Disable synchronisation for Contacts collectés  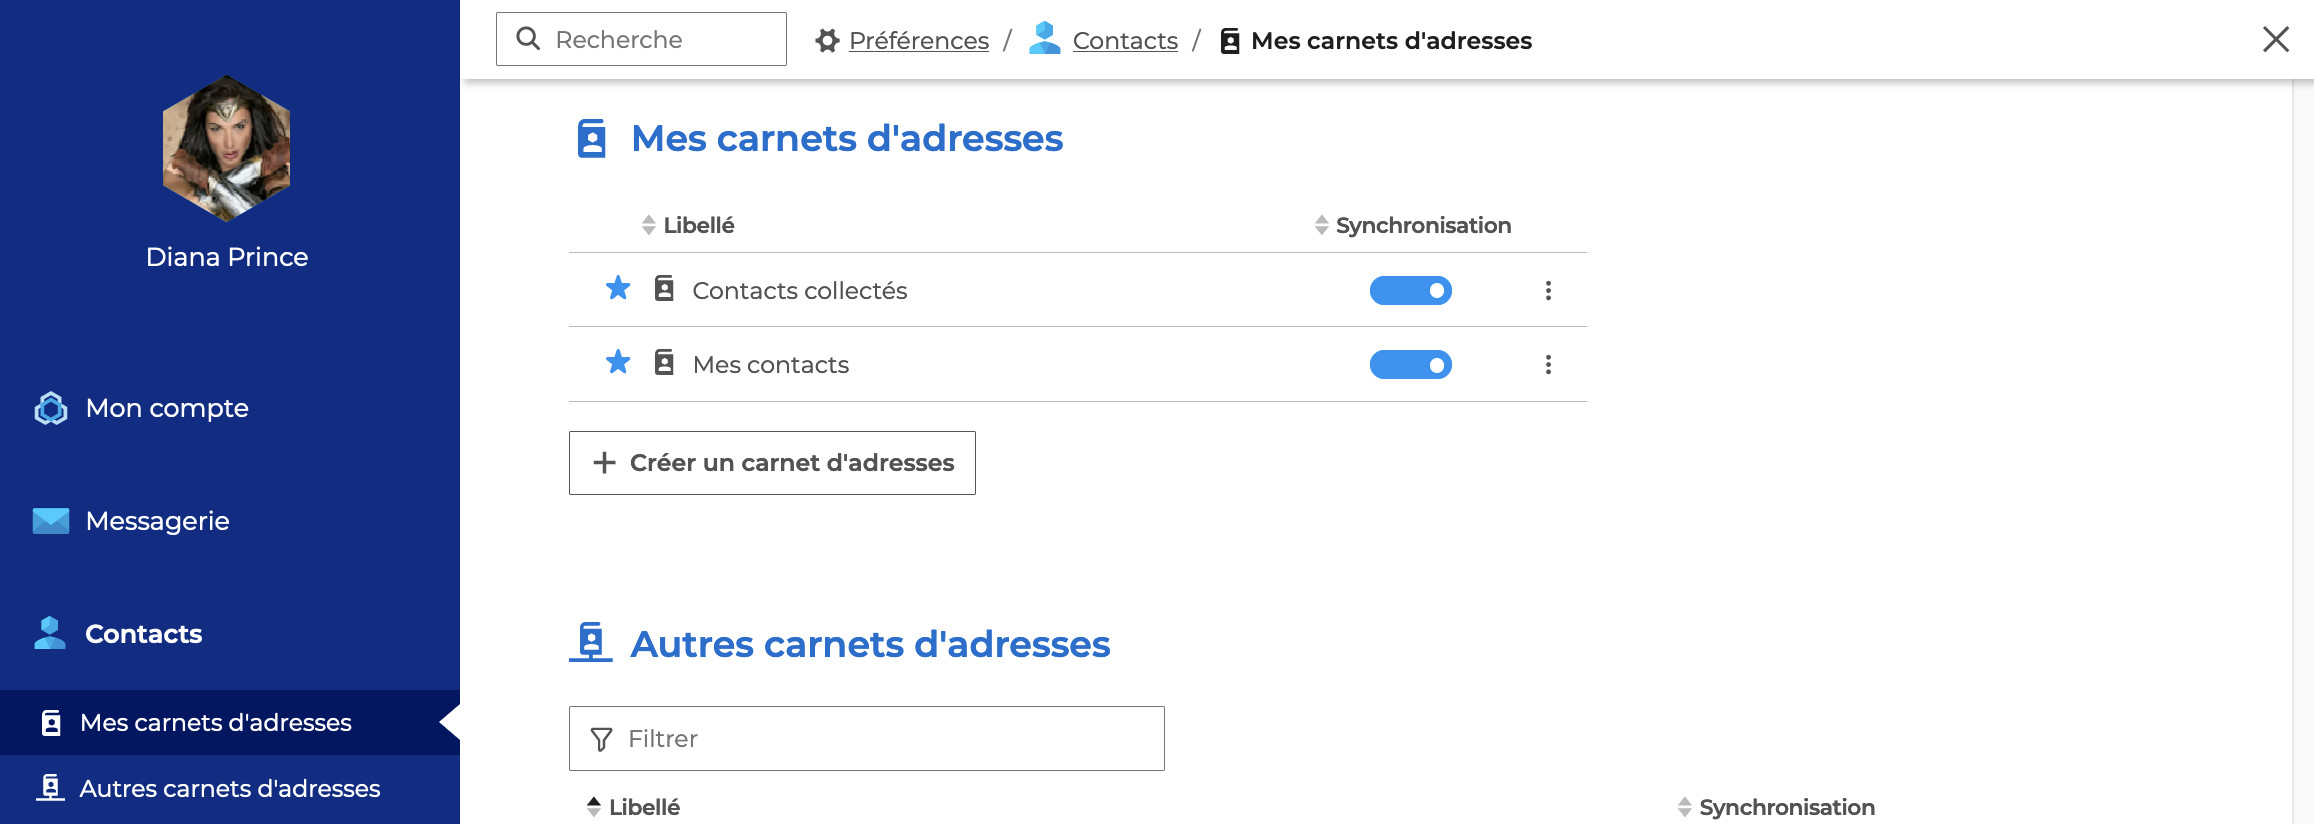pos(1410,291)
